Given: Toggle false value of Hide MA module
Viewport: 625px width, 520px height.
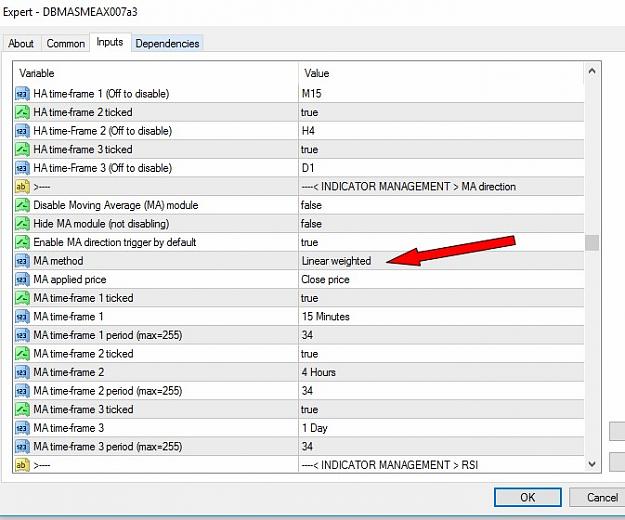Looking at the screenshot, I should pos(311,224).
